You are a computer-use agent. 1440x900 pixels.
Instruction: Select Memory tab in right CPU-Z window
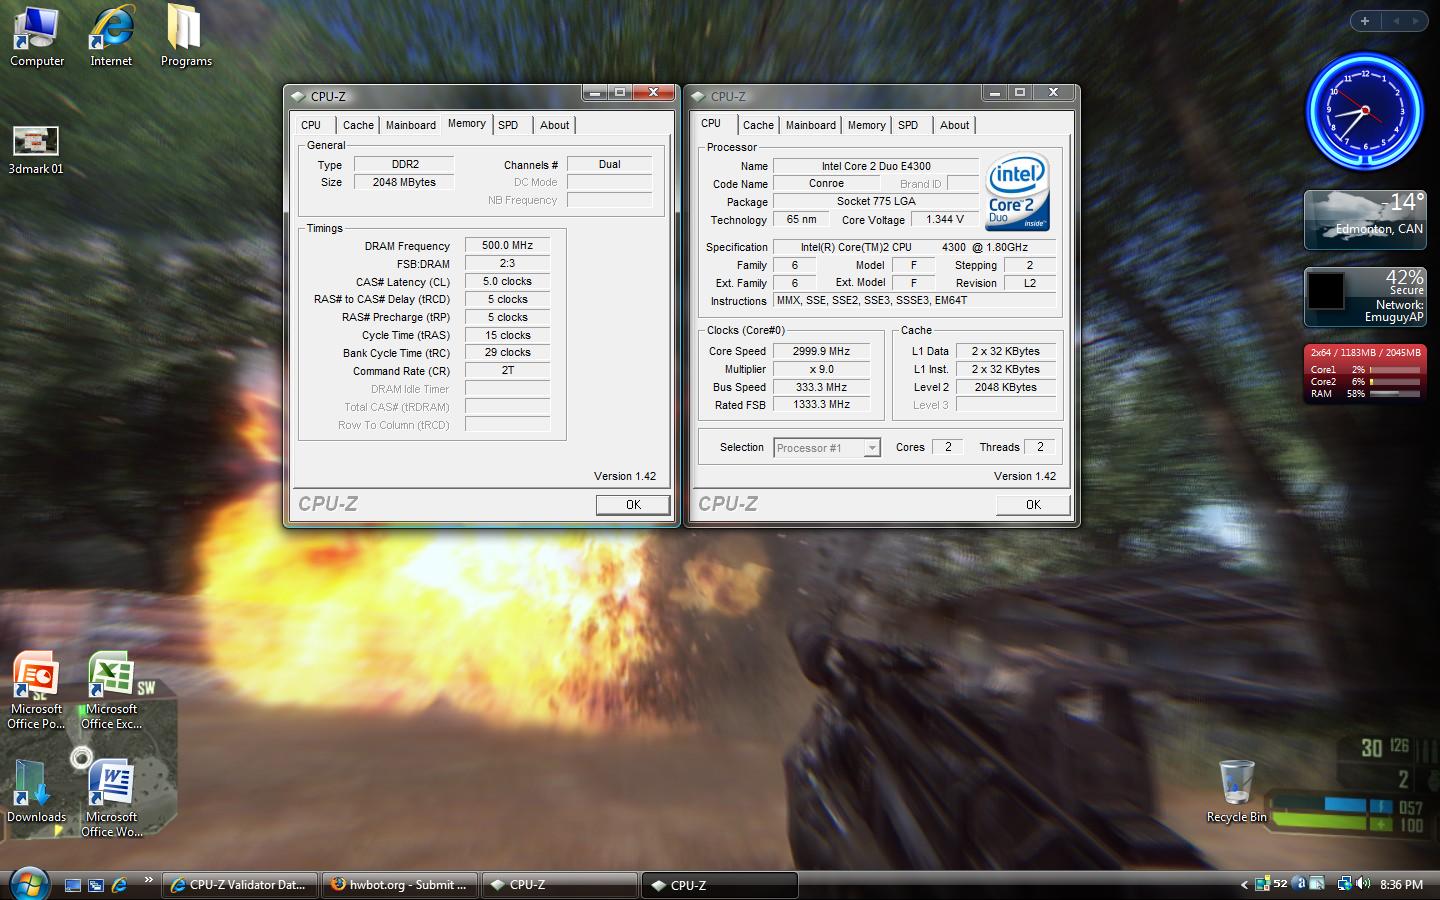pyautogui.click(x=866, y=125)
